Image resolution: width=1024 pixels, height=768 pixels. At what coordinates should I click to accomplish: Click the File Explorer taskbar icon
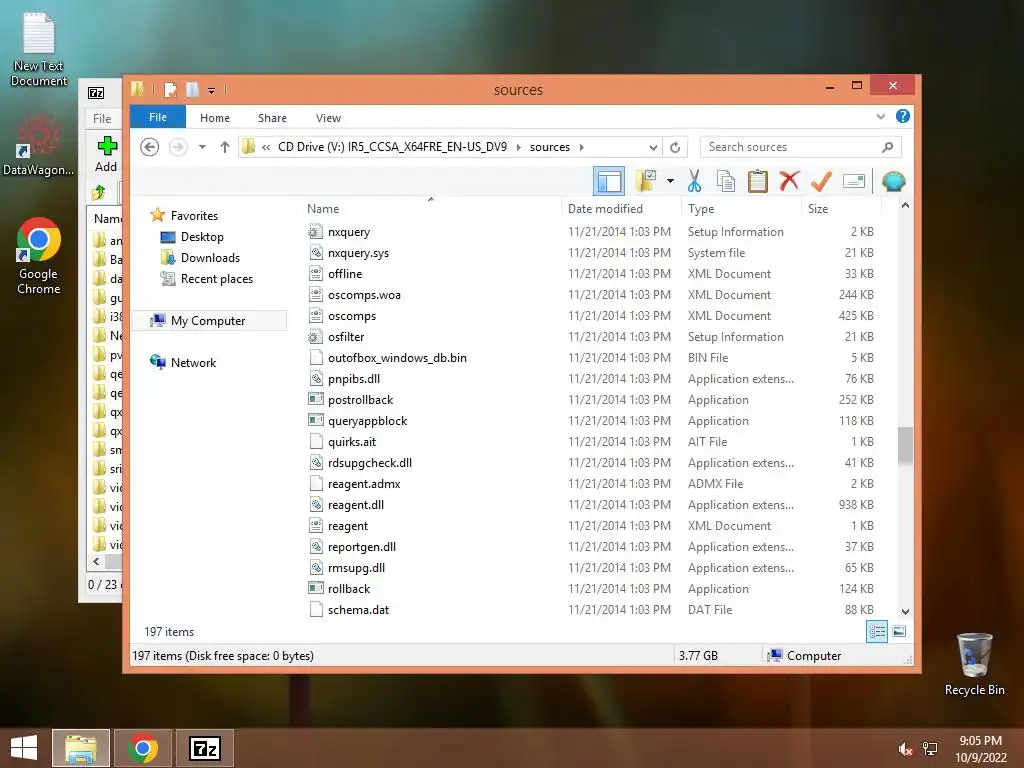pos(81,748)
